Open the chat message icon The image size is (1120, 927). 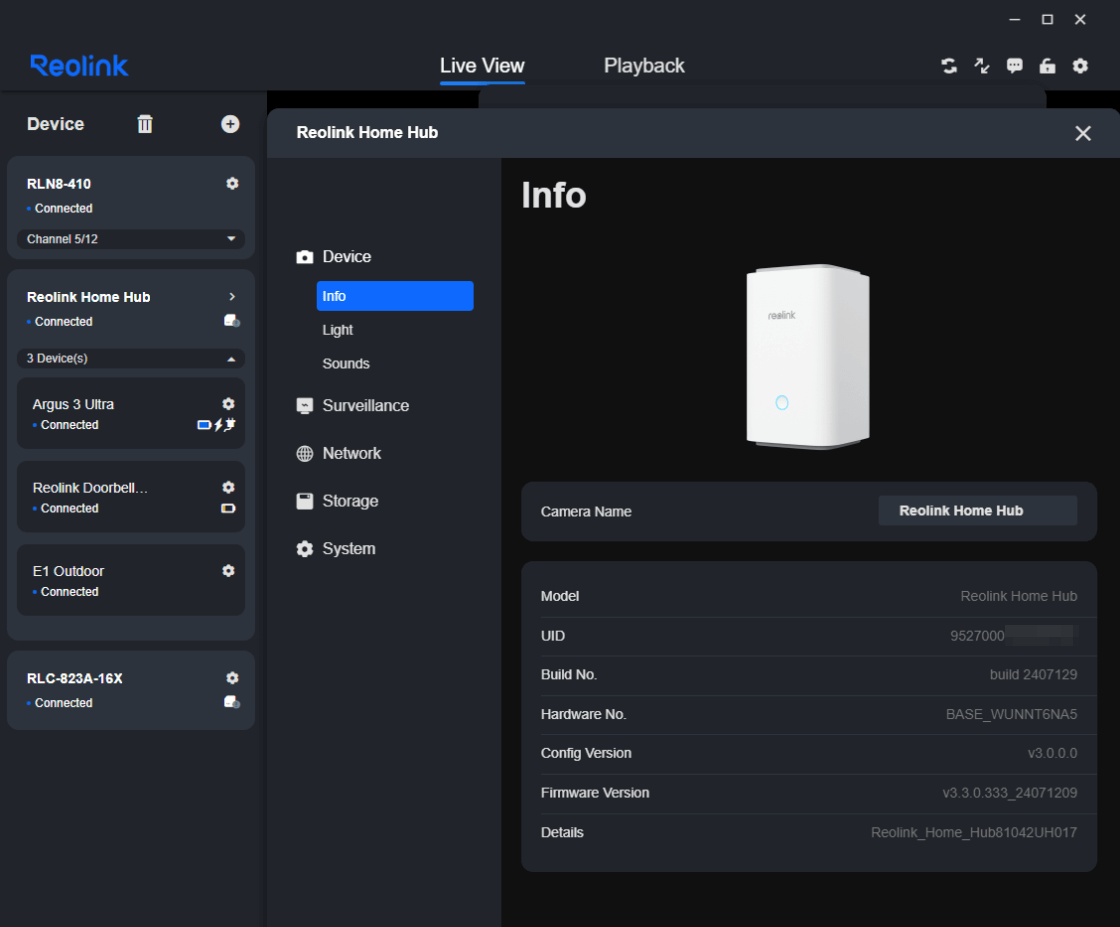(1014, 66)
